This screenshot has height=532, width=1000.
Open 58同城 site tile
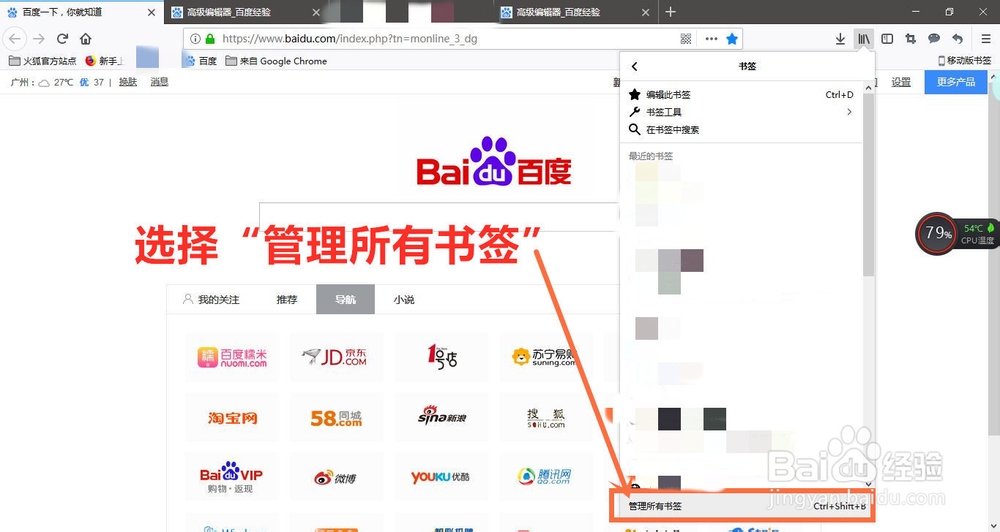[336, 418]
